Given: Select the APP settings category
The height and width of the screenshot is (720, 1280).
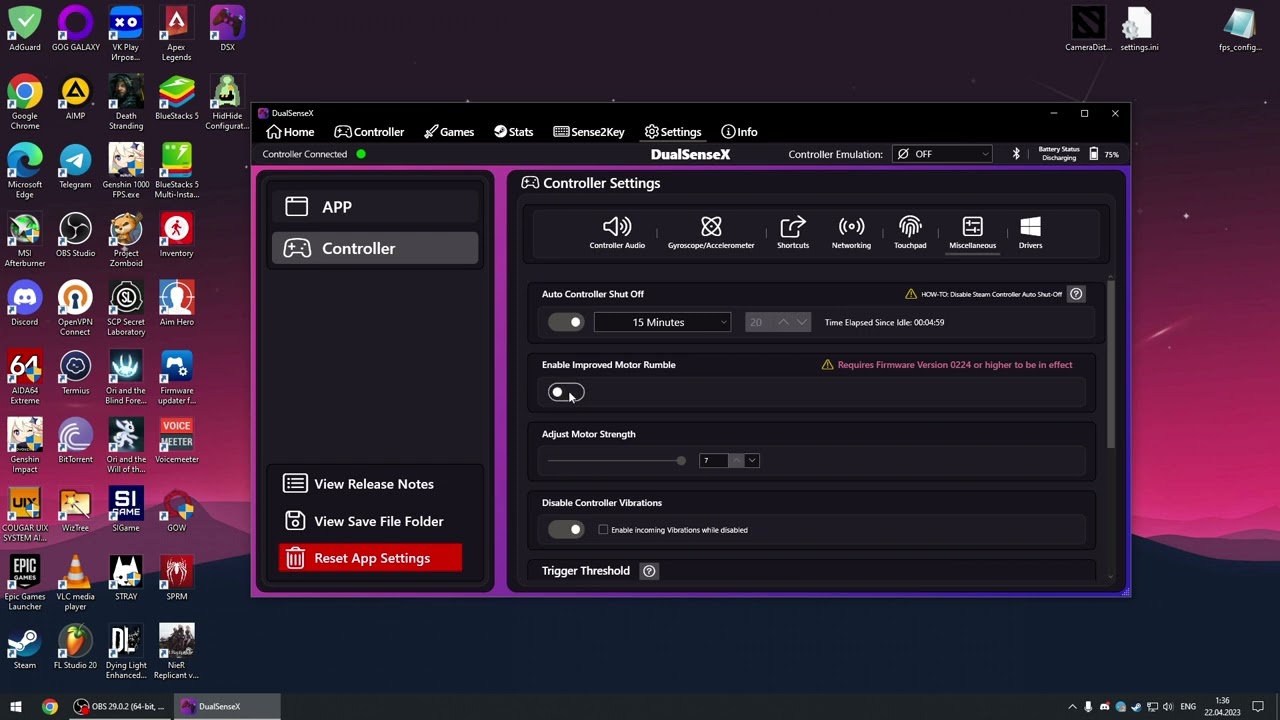Looking at the screenshot, I should pyautogui.click(x=375, y=207).
